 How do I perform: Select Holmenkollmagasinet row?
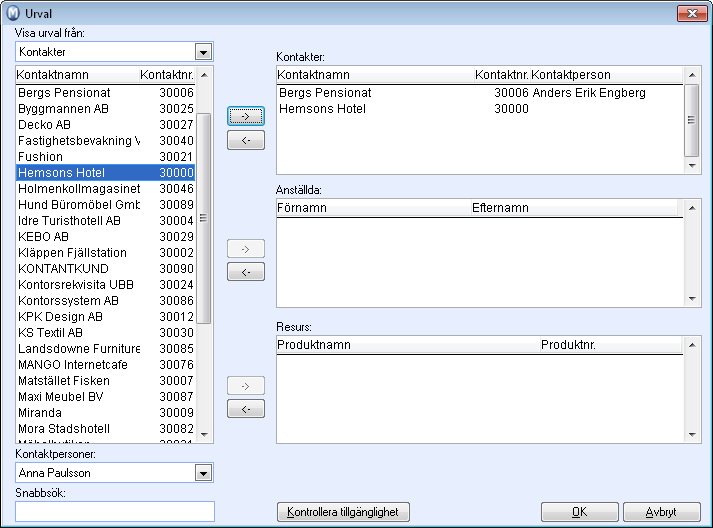pos(105,189)
